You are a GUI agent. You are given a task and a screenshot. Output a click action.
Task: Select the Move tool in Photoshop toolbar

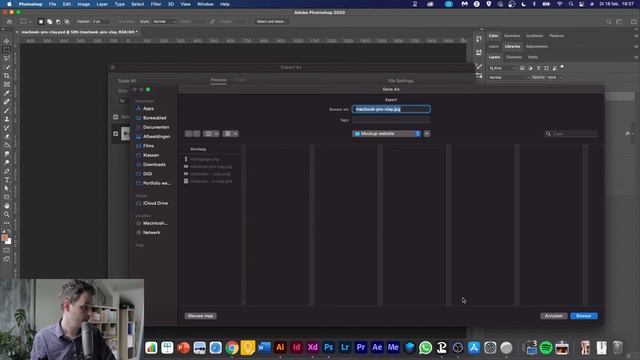click(7, 41)
